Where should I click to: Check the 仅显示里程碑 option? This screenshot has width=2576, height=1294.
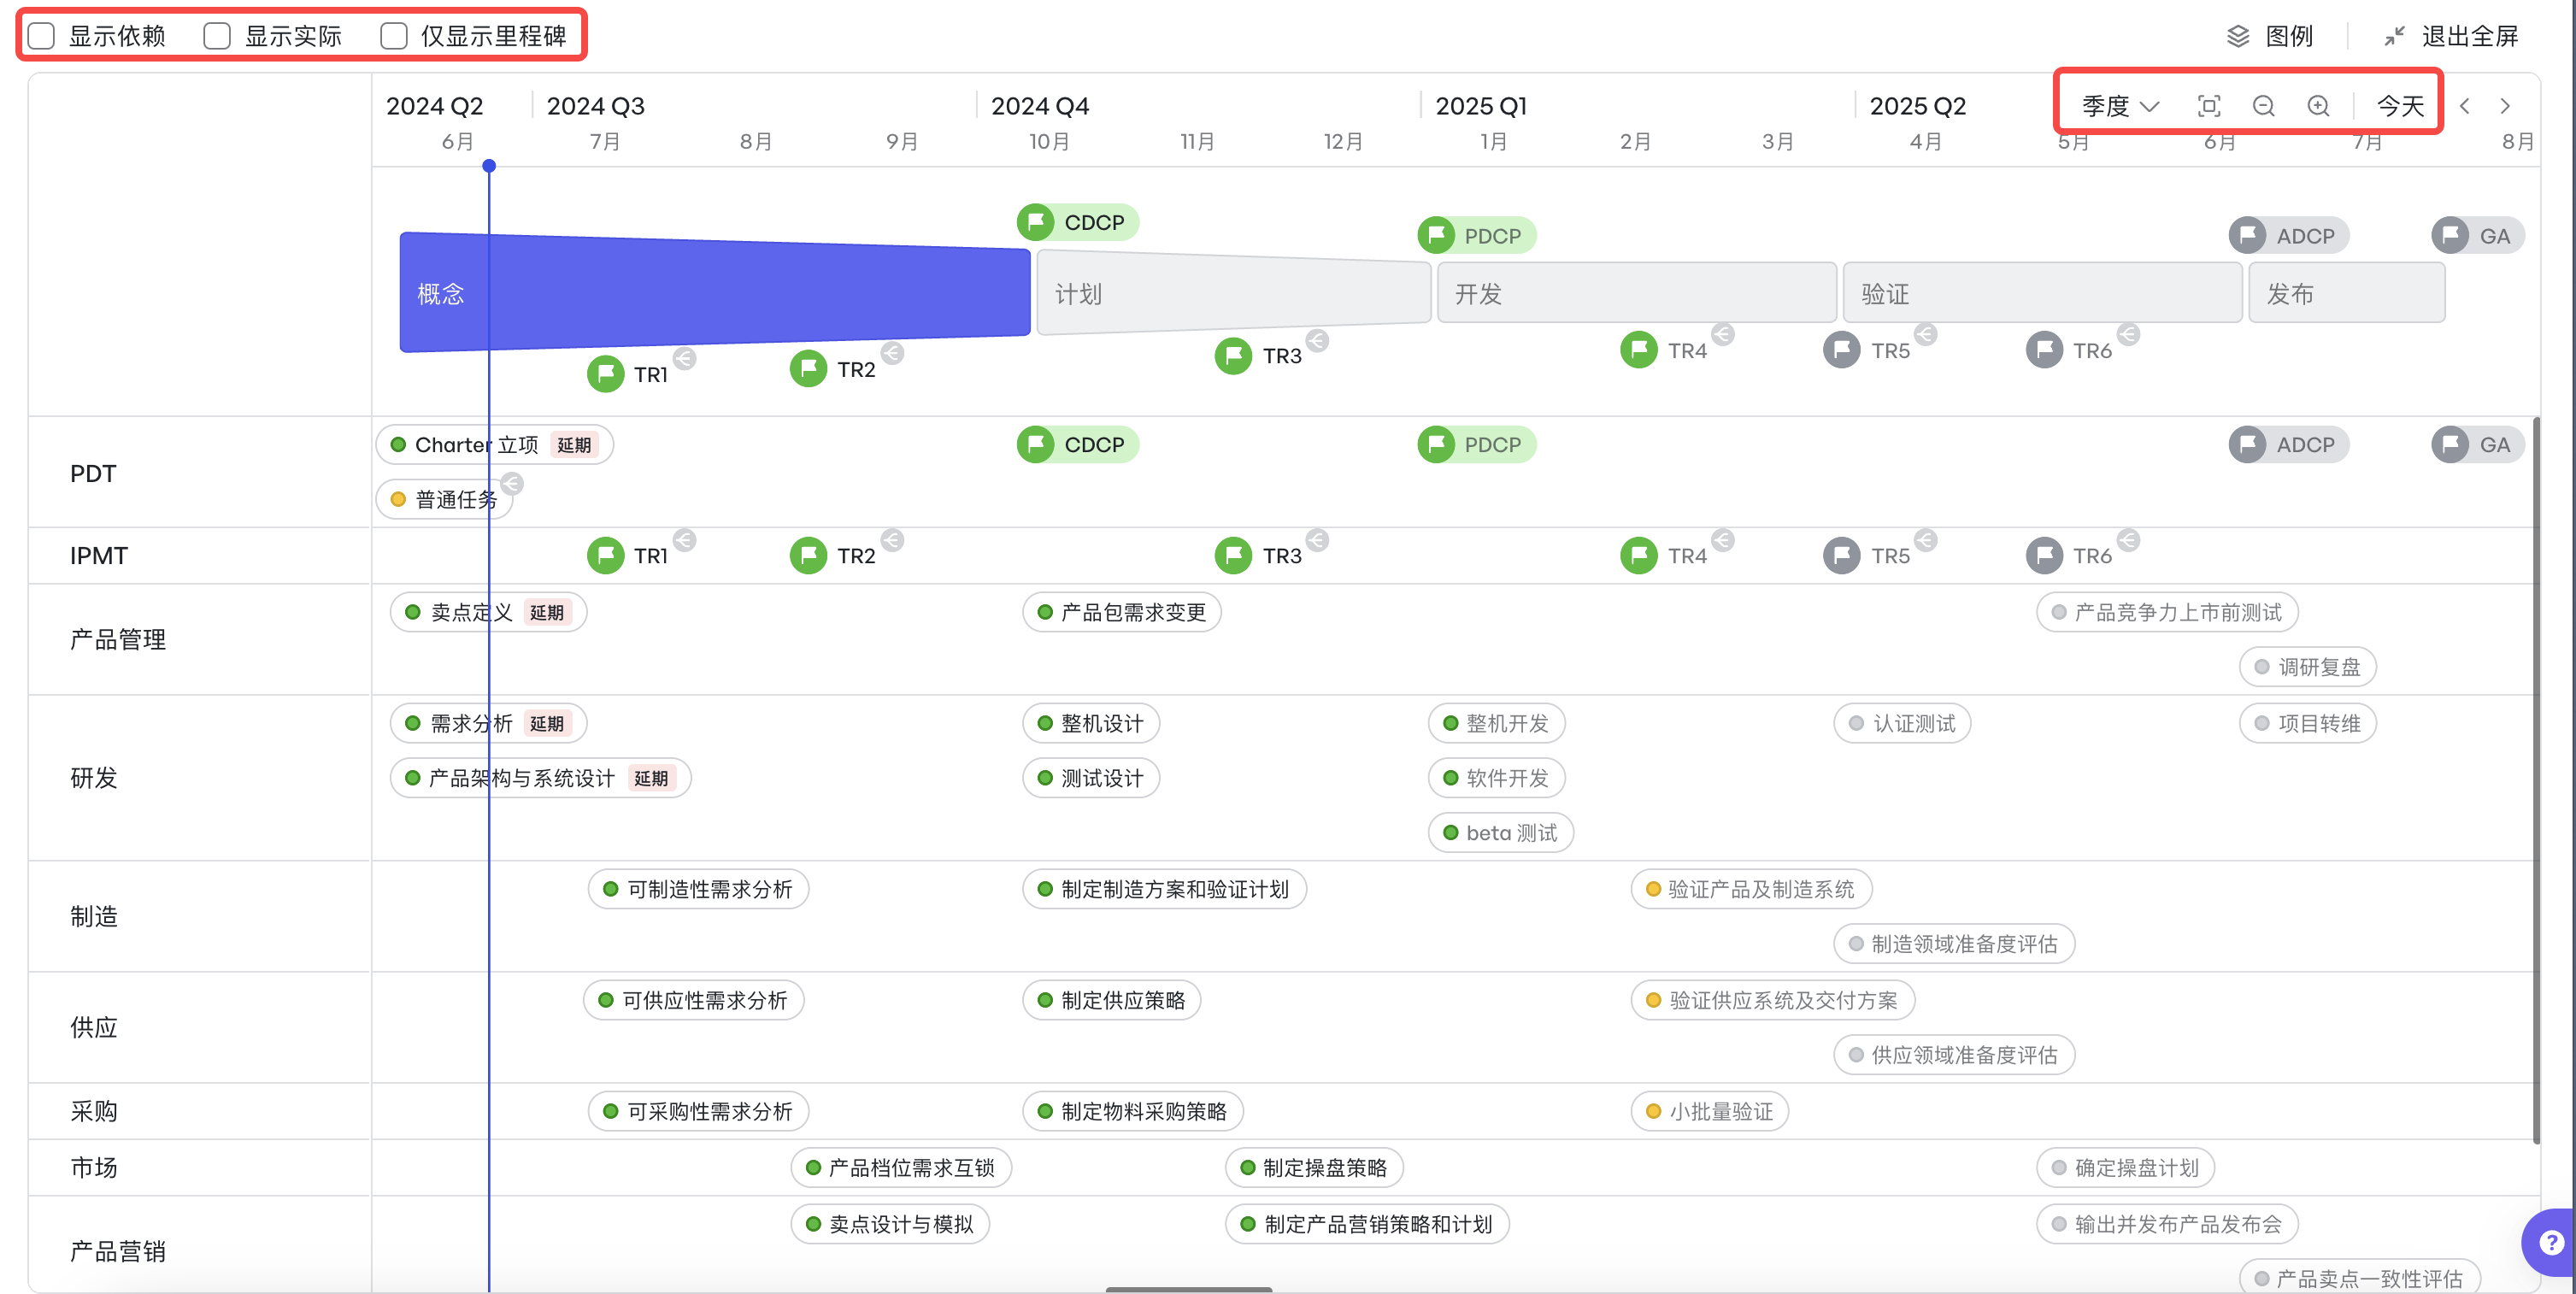point(394,36)
